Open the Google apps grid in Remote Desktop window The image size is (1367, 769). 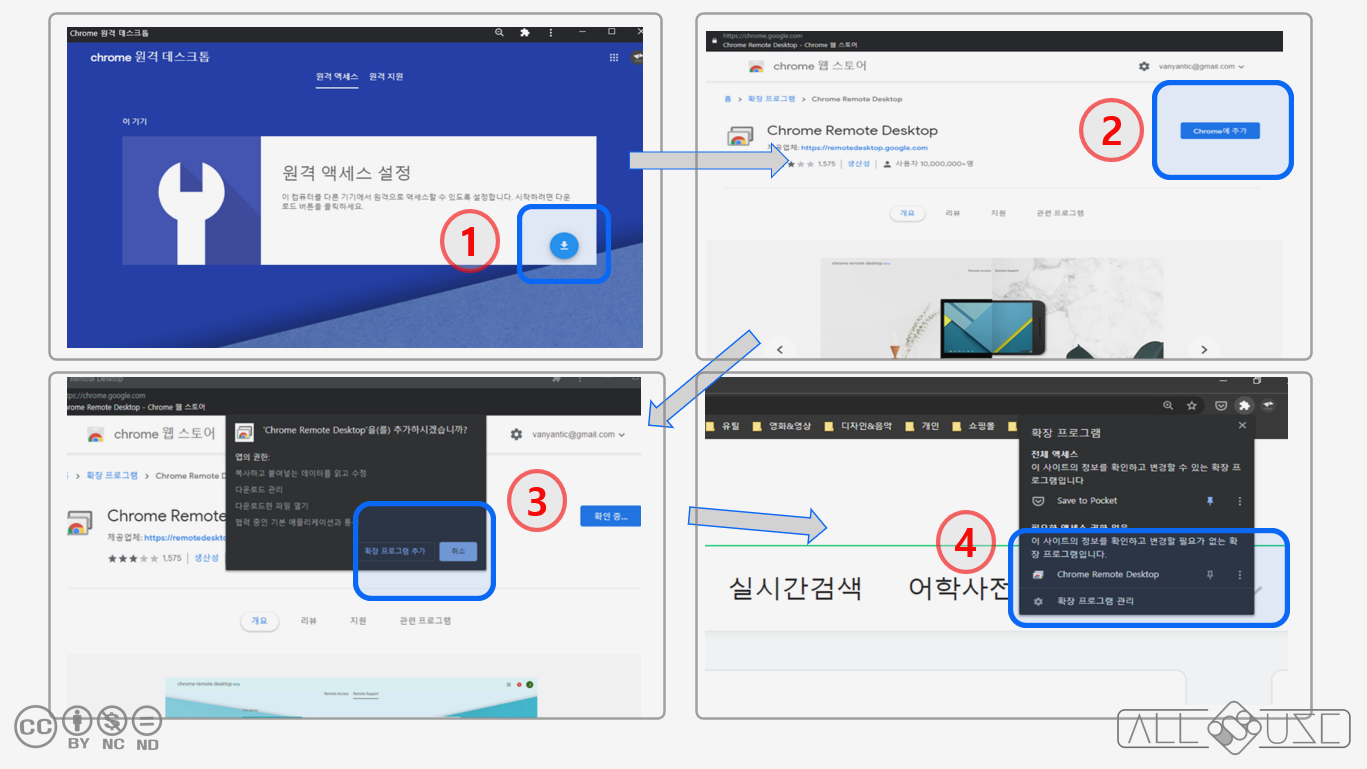(x=614, y=57)
